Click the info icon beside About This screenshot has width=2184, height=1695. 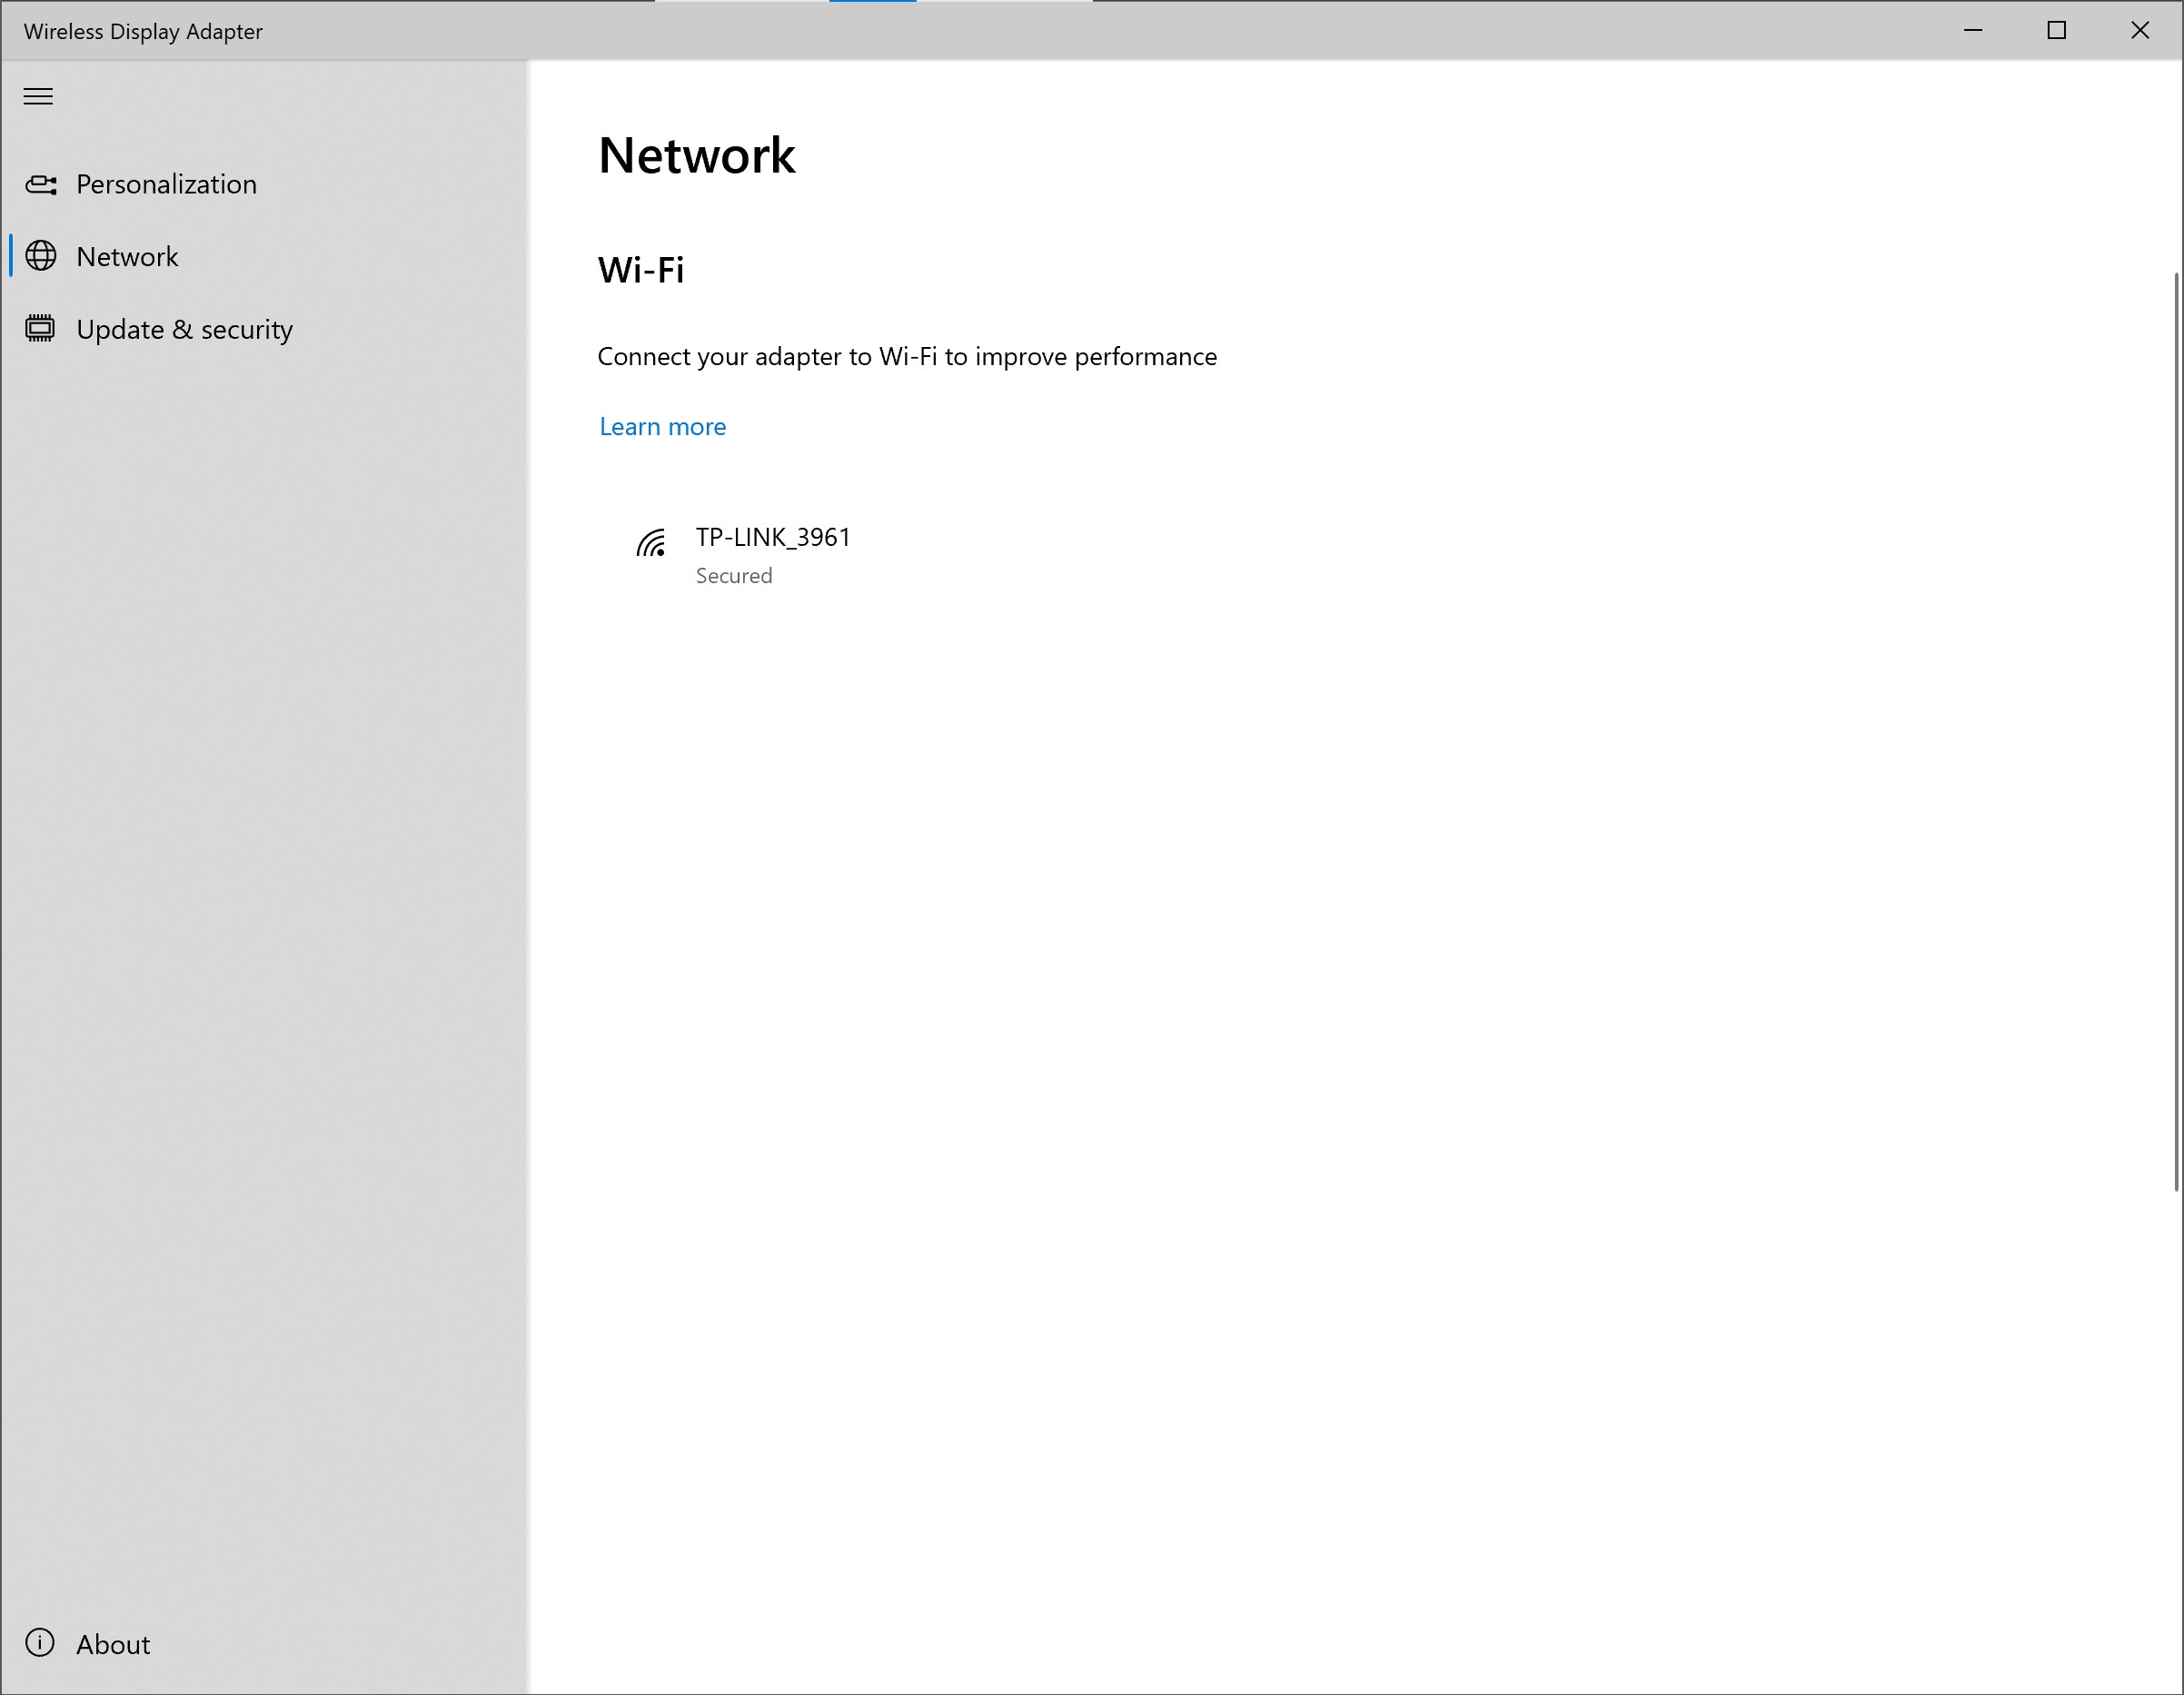tap(40, 1643)
